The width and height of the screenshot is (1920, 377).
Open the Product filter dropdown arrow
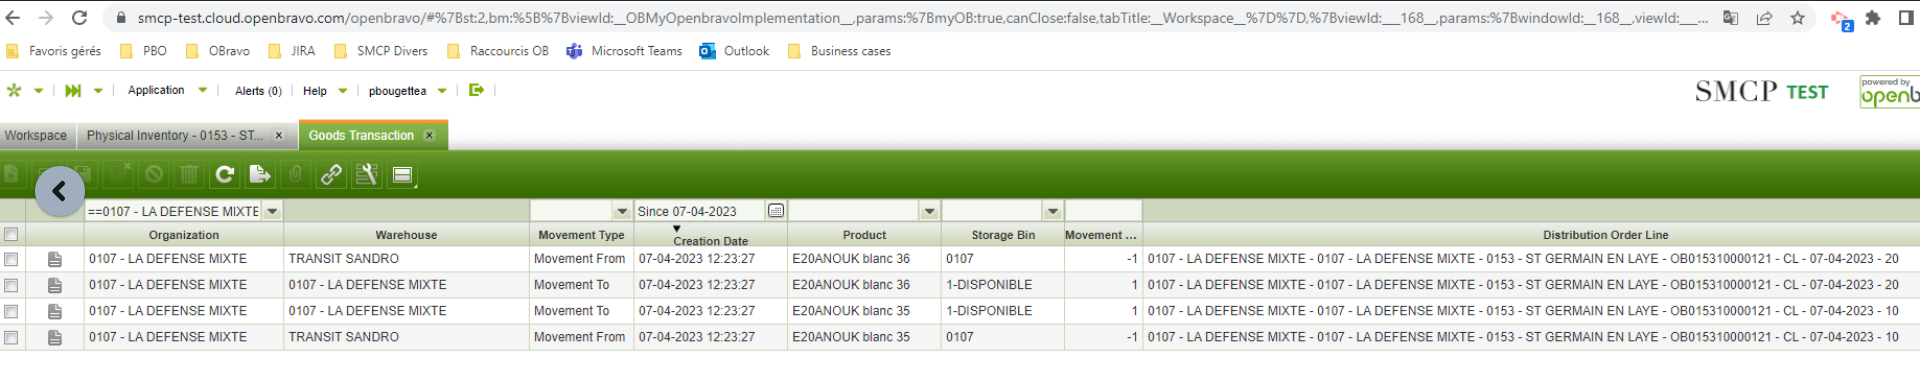[930, 211]
